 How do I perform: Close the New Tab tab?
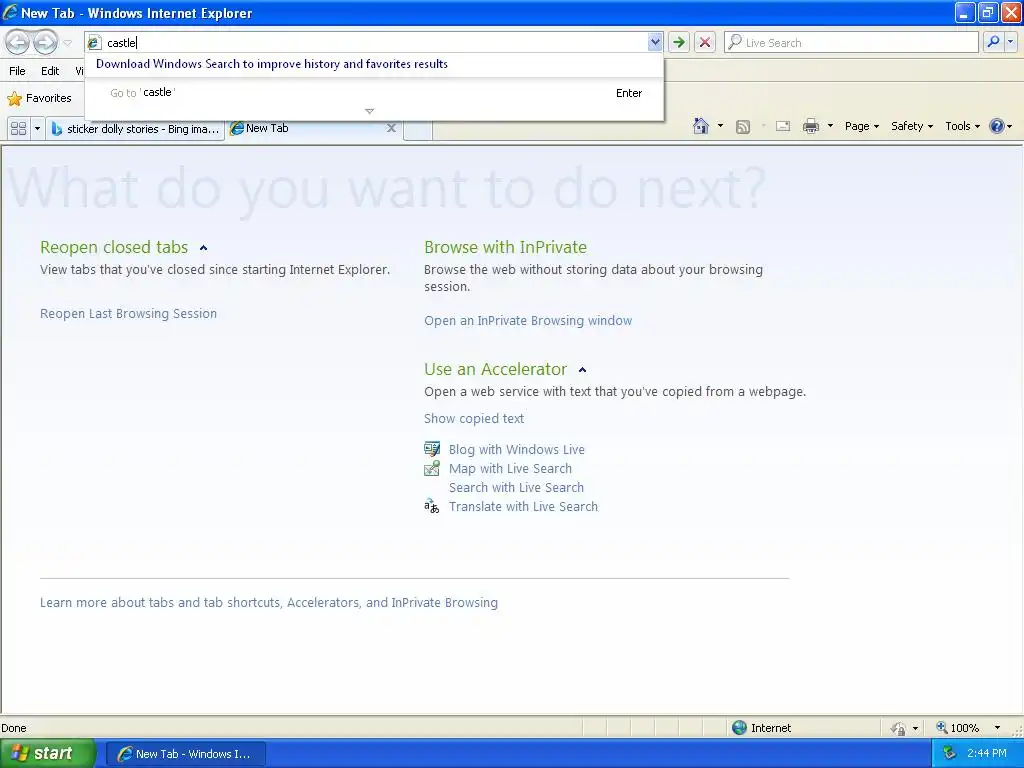click(x=391, y=128)
